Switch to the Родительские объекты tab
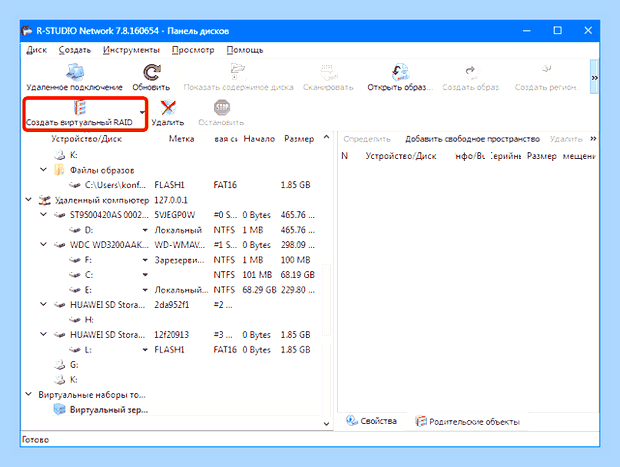The height and width of the screenshot is (467, 620). point(467,422)
